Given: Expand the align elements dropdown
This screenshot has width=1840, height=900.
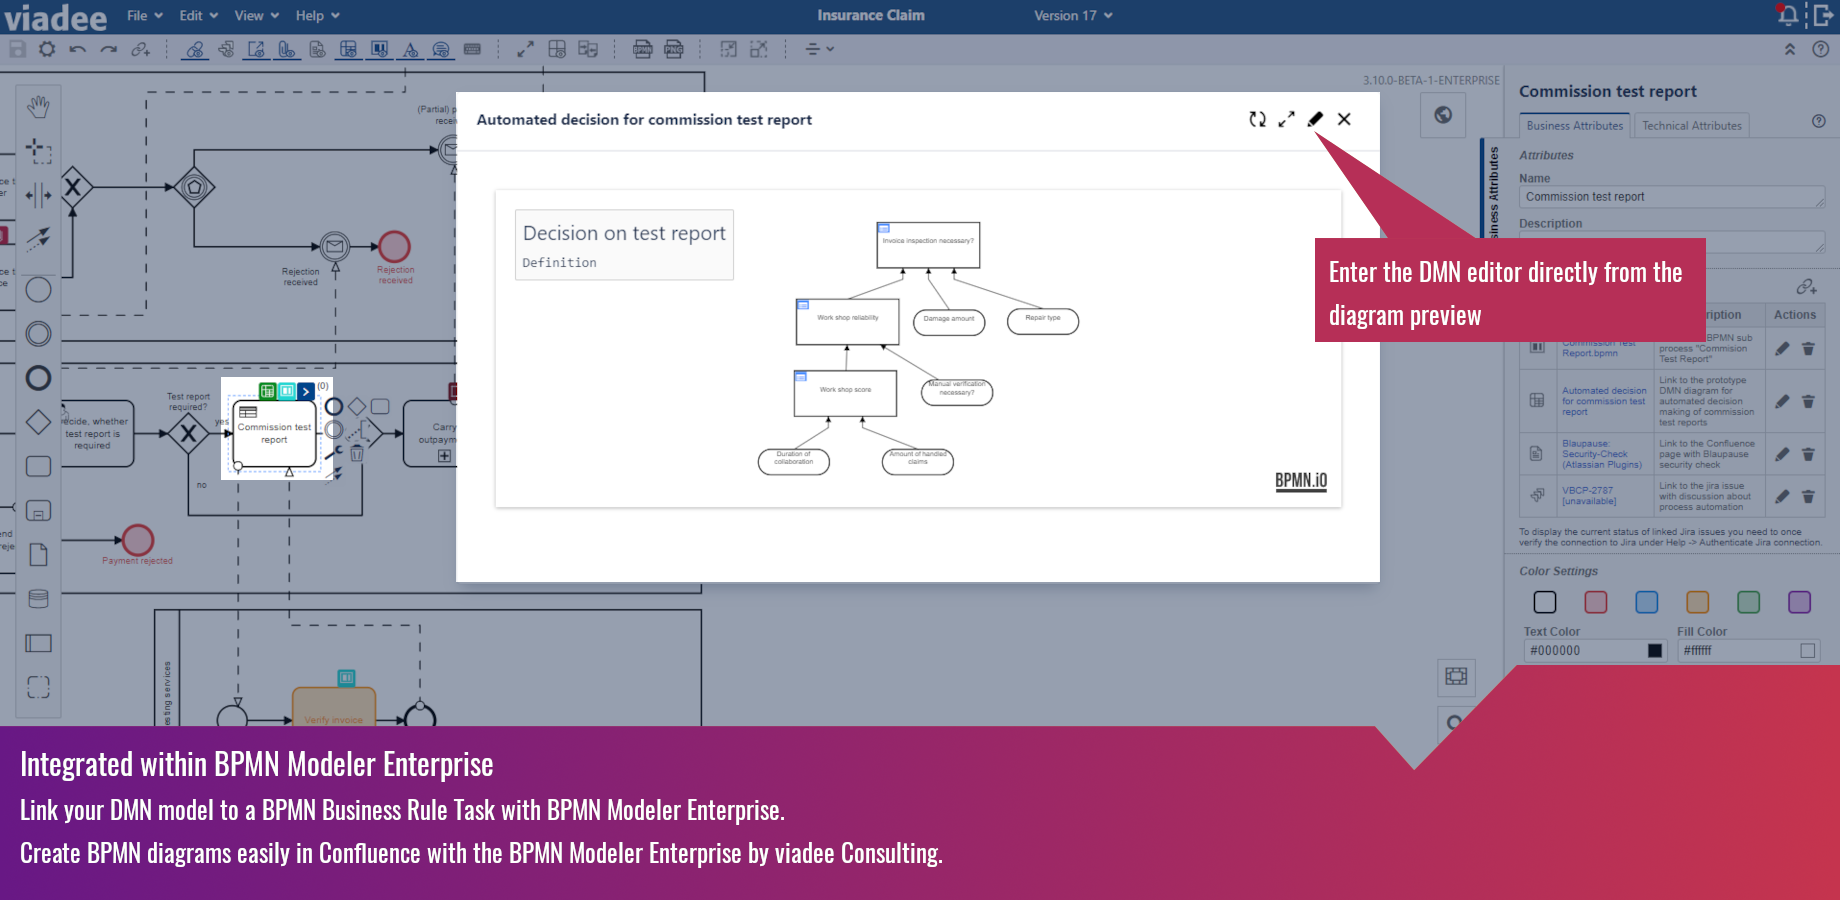Looking at the screenshot, I should pos(819,49).
